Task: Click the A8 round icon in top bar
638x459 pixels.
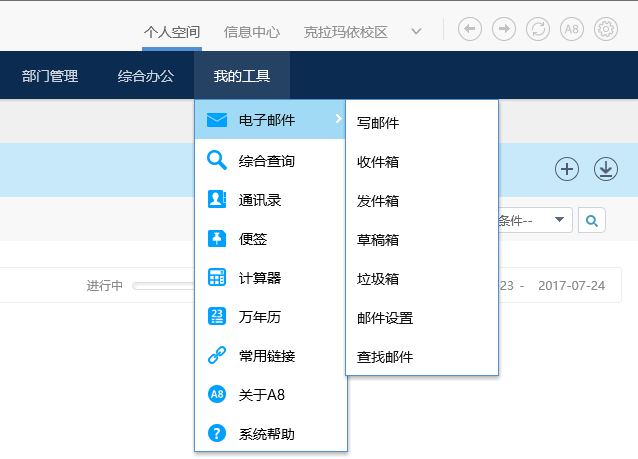Action: coord(572,29)
